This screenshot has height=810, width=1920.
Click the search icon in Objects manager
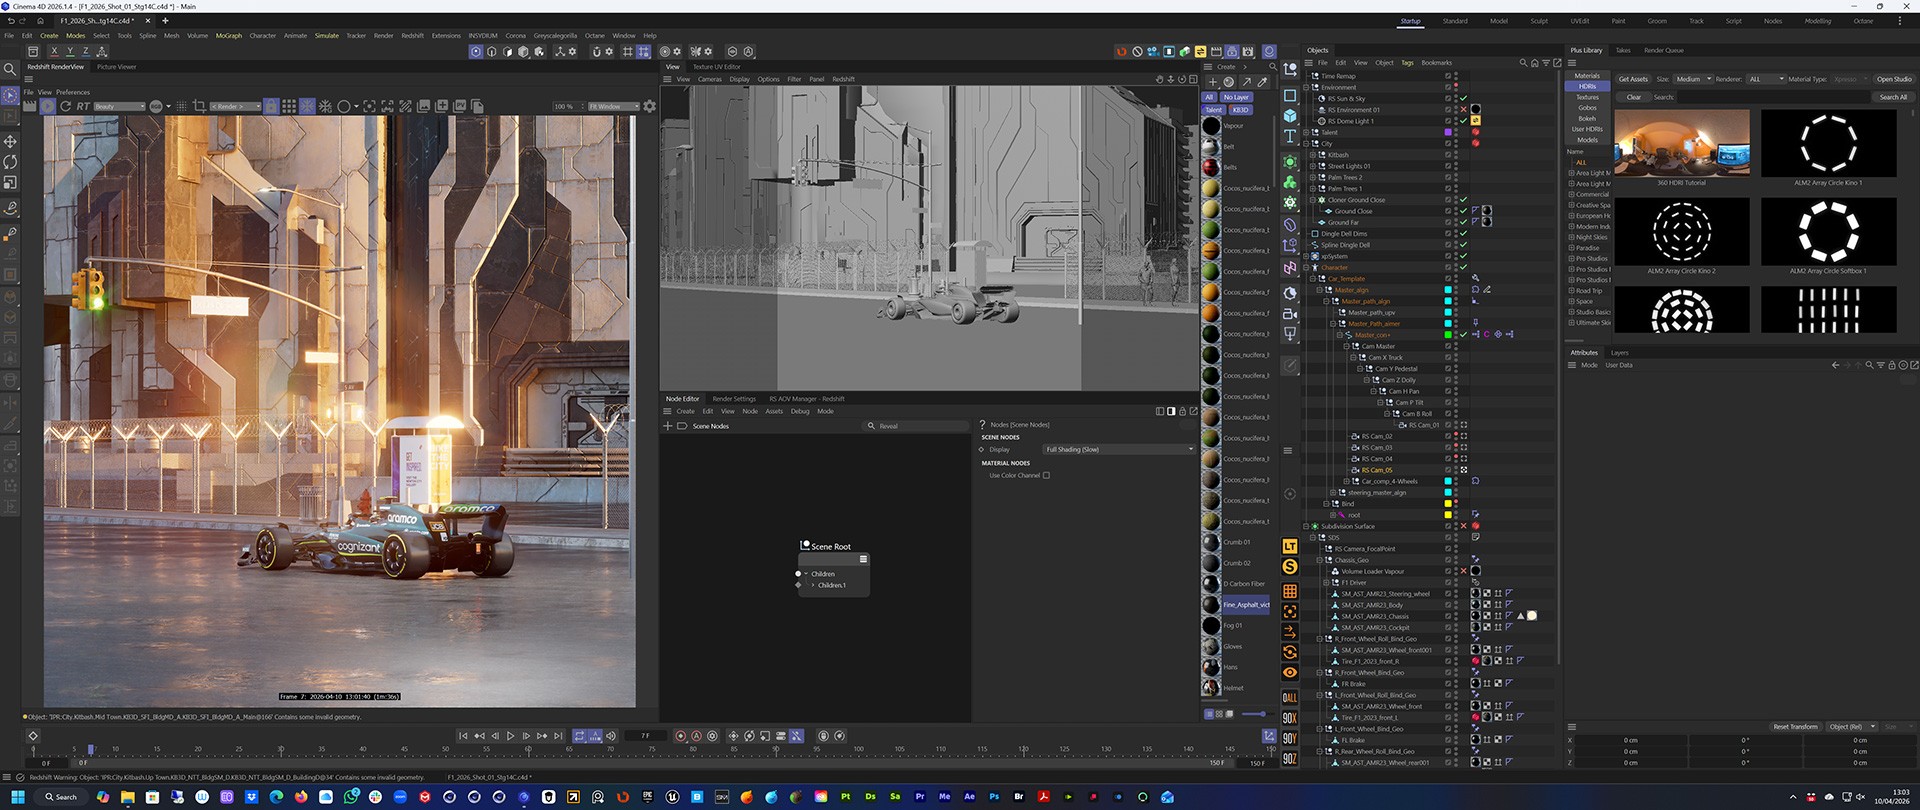1523,63
